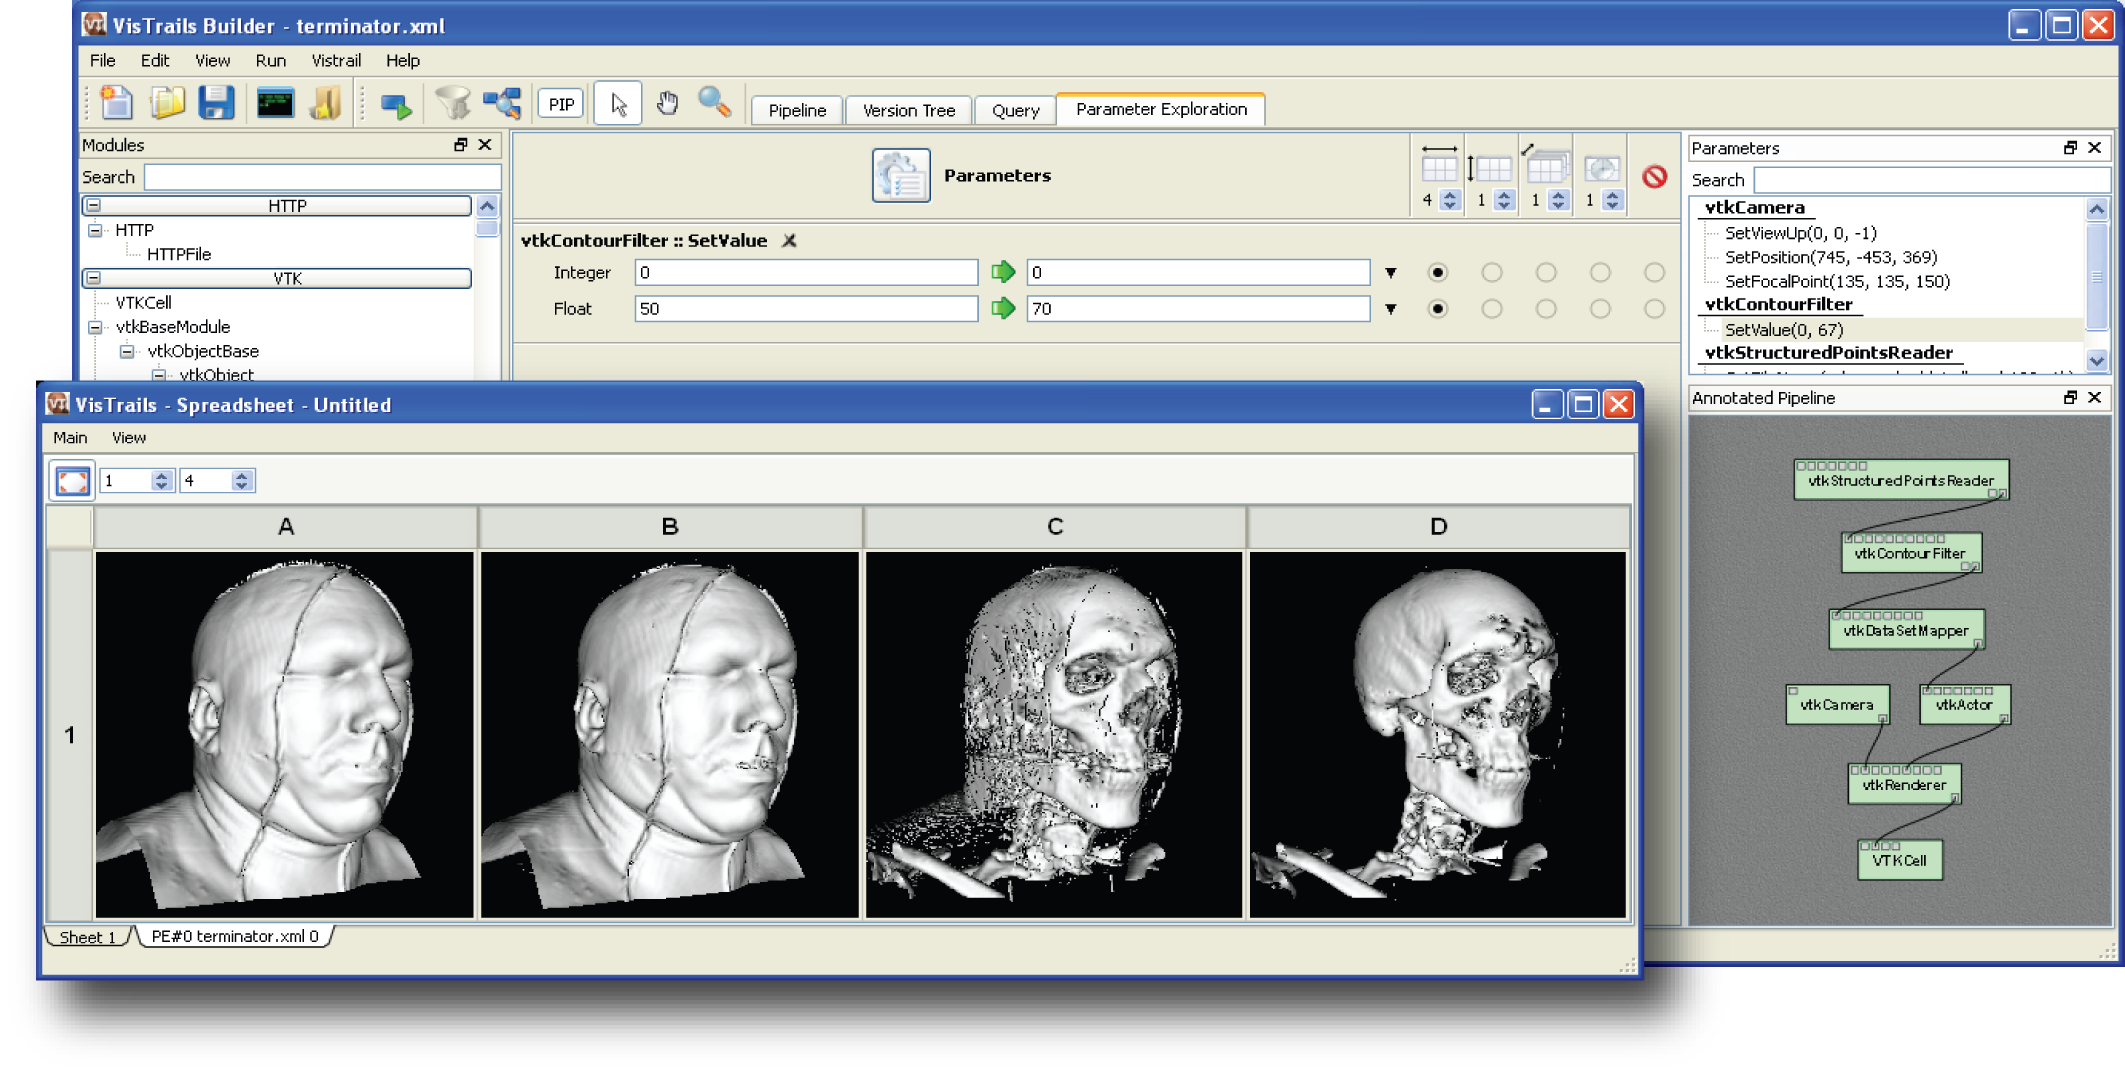Select the hand pan tool
Viewport: 2125px width, 1075px height.
[667, 104]
